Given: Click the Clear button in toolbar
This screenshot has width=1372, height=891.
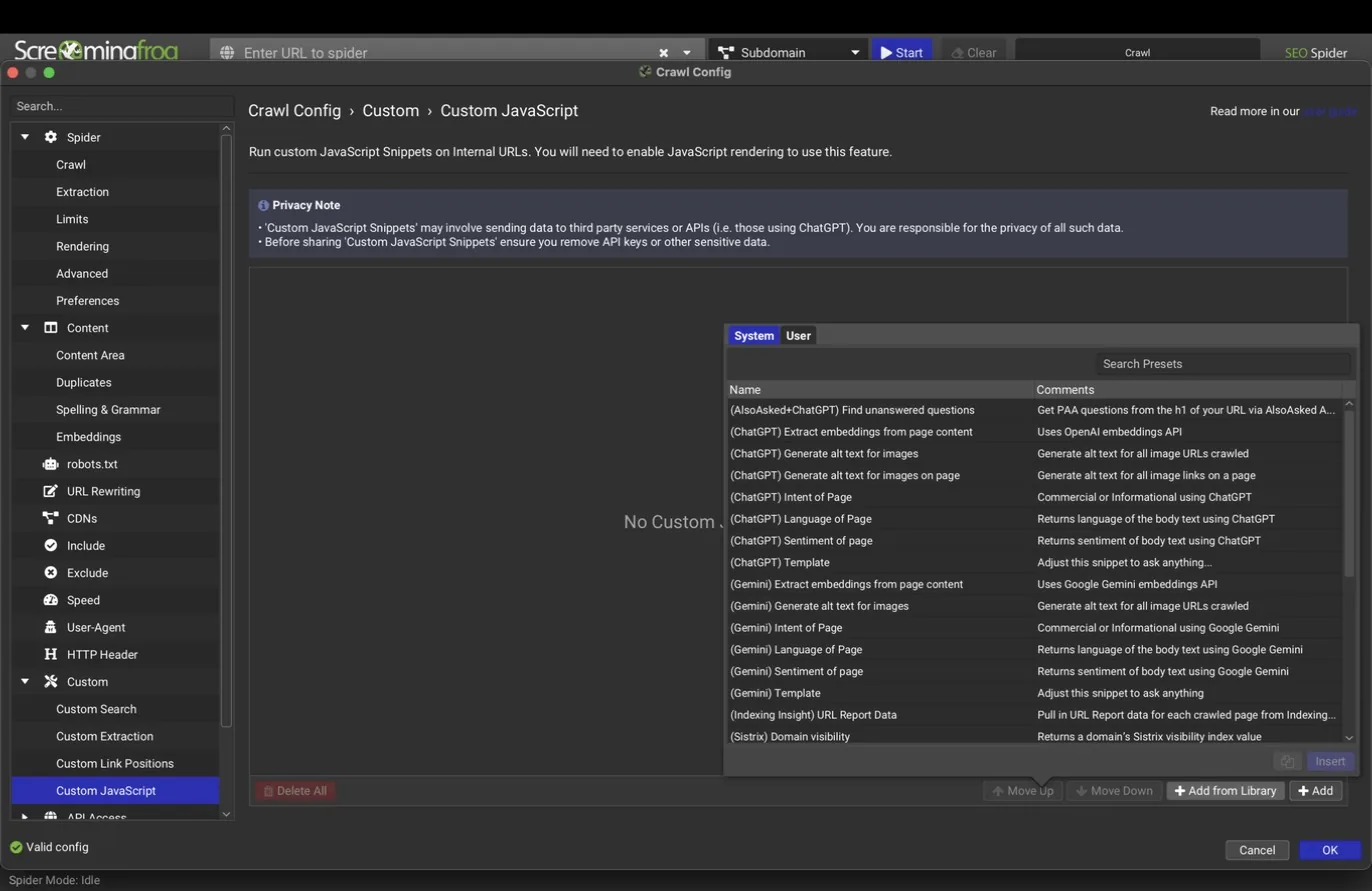Looking at the screenshot, I should point(973,52).
